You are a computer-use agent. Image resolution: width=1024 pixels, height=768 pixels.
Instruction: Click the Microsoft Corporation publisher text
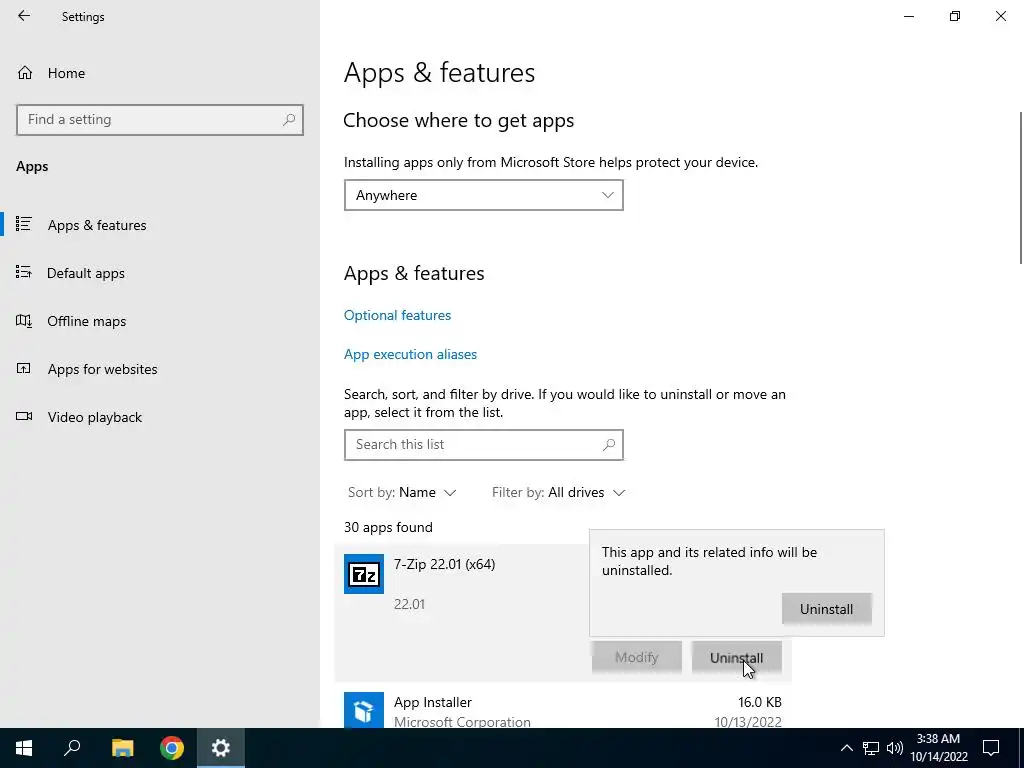coord(462,722)
